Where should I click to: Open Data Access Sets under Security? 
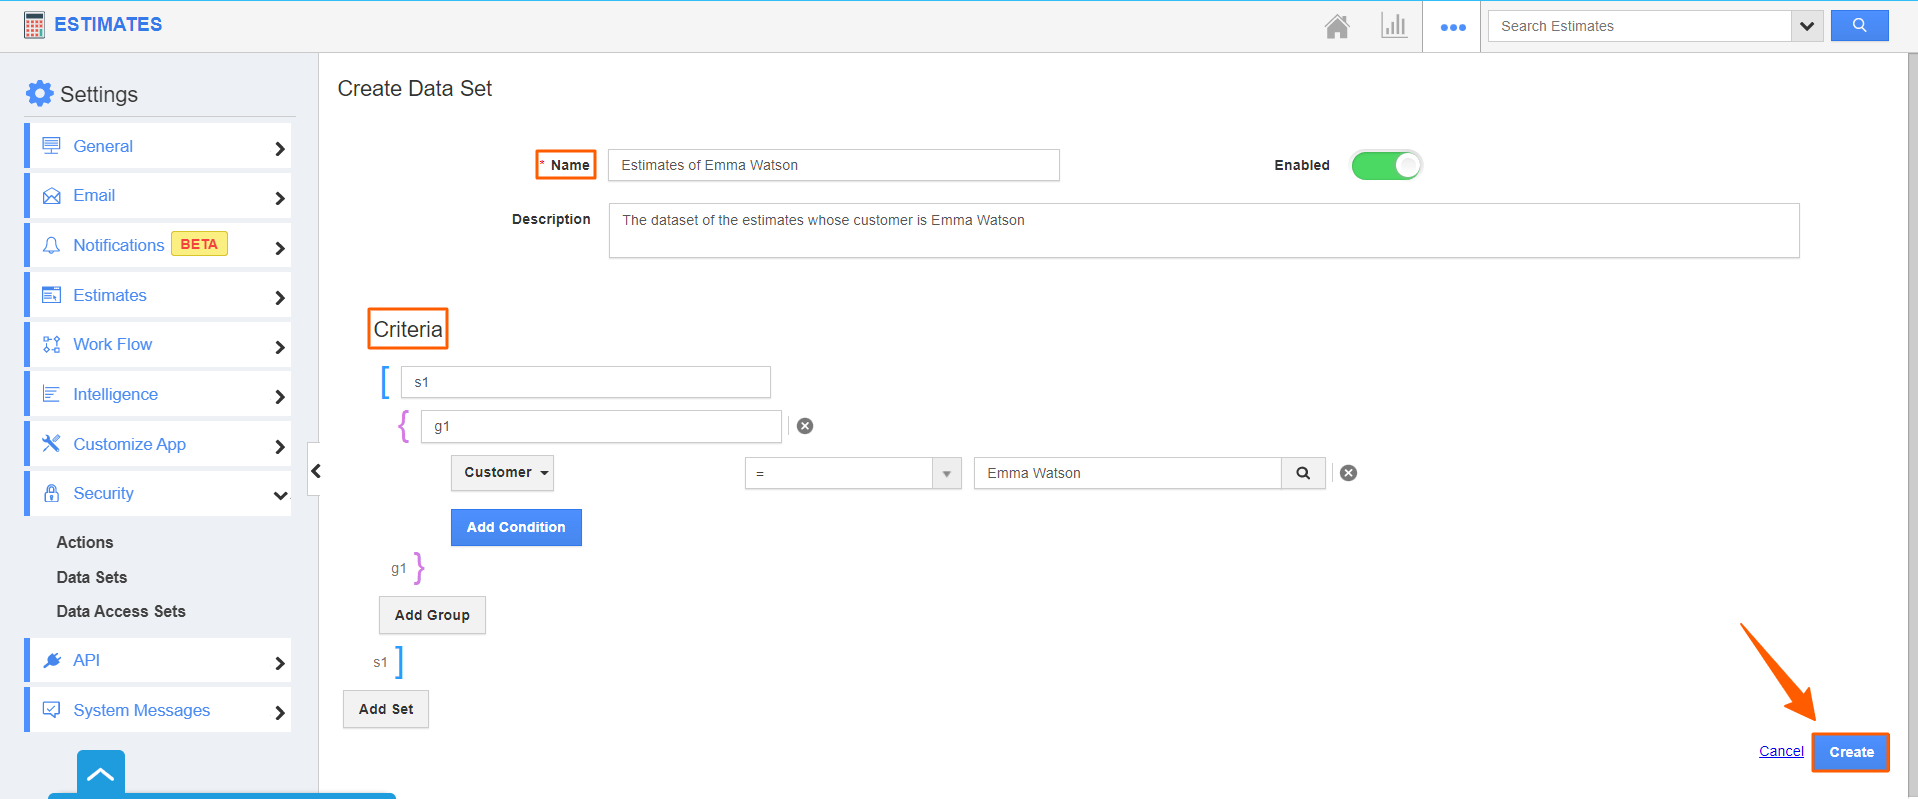click(x=121, y=611)
